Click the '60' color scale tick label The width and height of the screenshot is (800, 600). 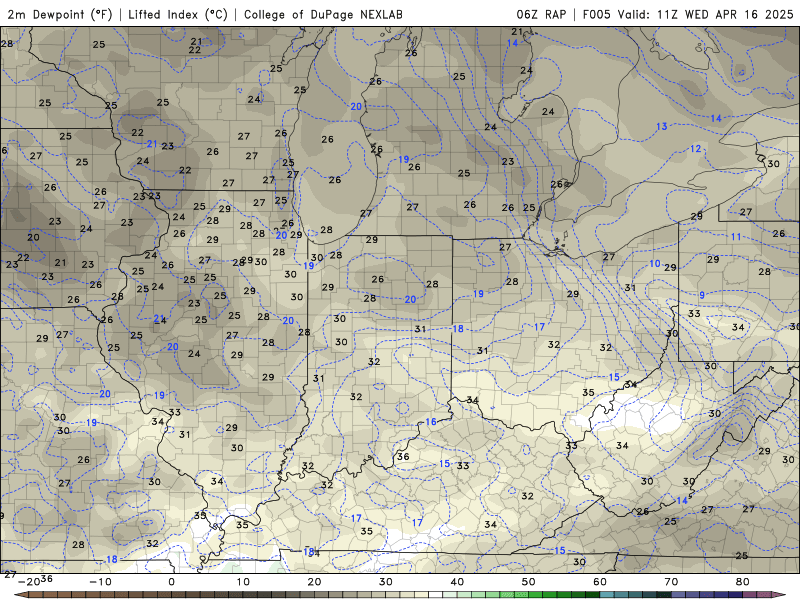click(x=600, y=582)
